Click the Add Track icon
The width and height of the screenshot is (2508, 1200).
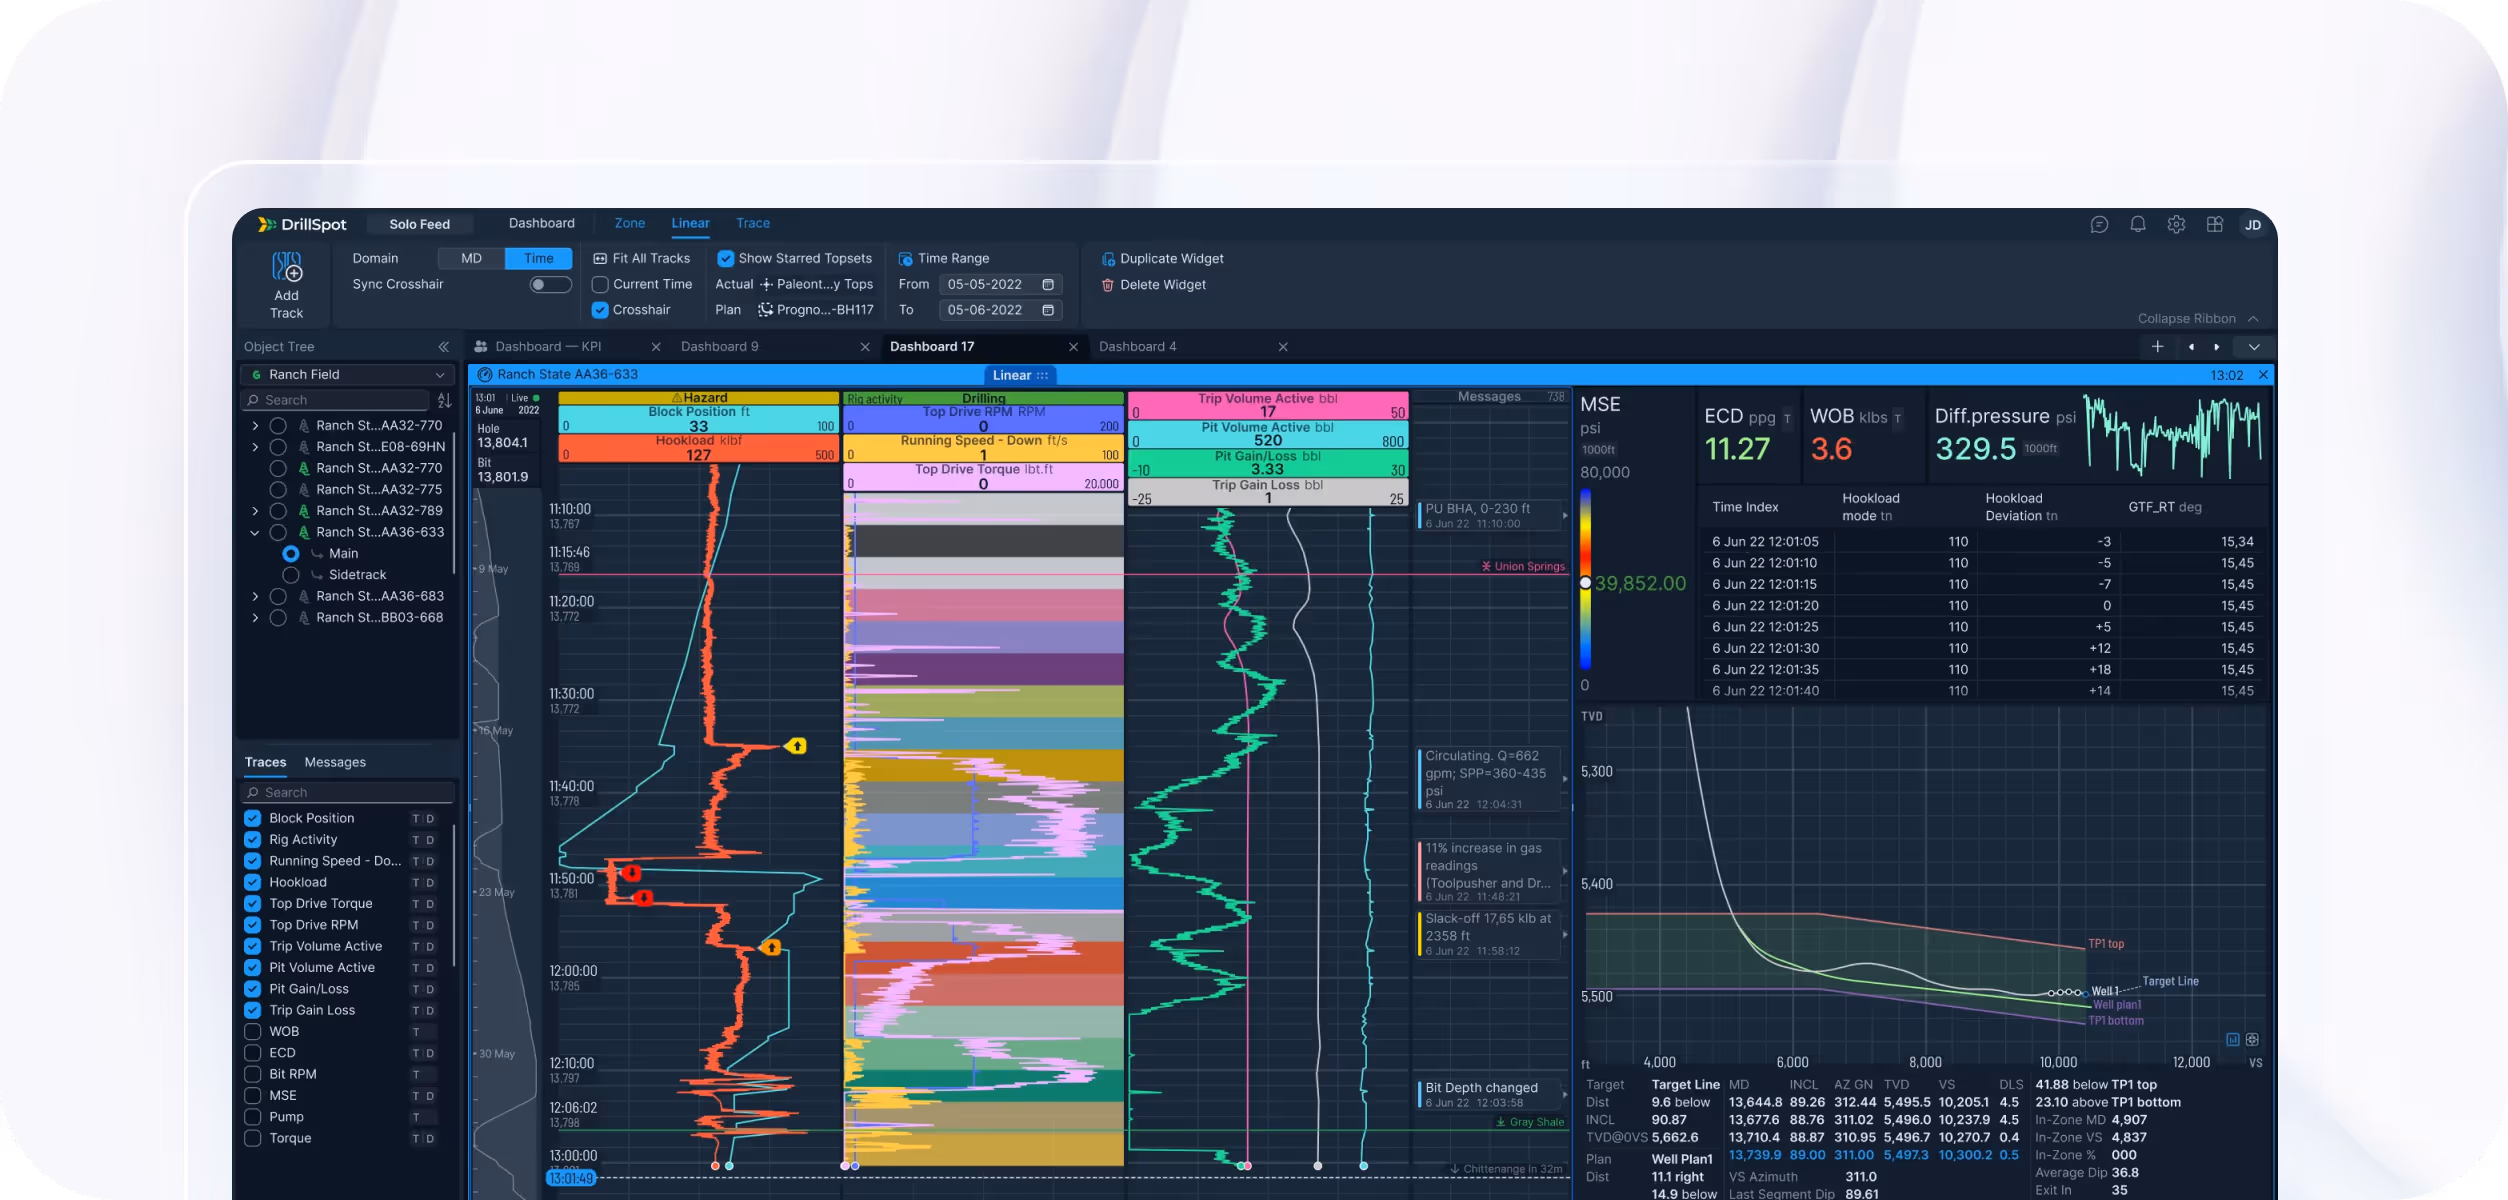tap(287, 267)
